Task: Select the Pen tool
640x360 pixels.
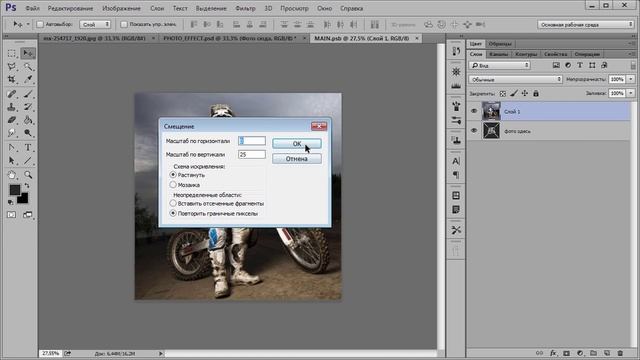Action: tap(11, 147)
